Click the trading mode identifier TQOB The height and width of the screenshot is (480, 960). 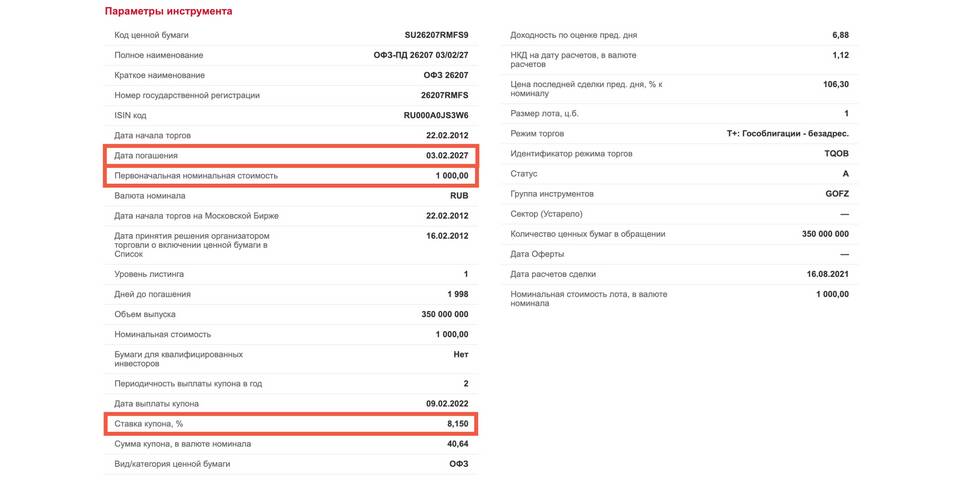[837, 154]
